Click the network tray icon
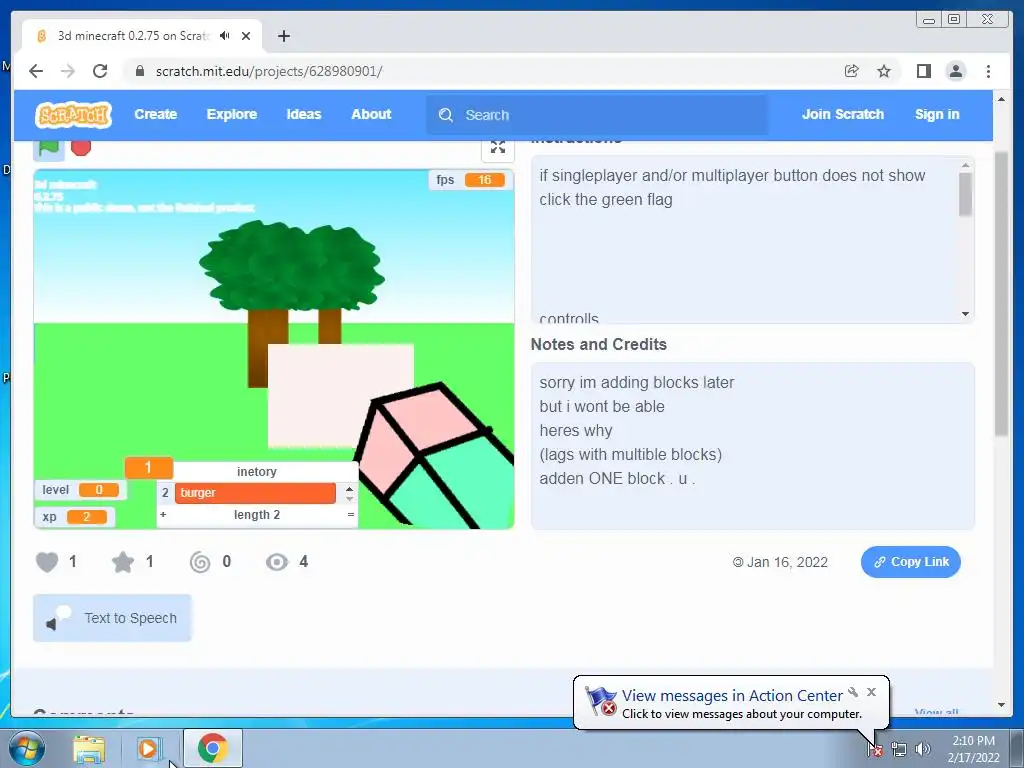This screenshot has height=768, width=1024. [x=899, y=750]
